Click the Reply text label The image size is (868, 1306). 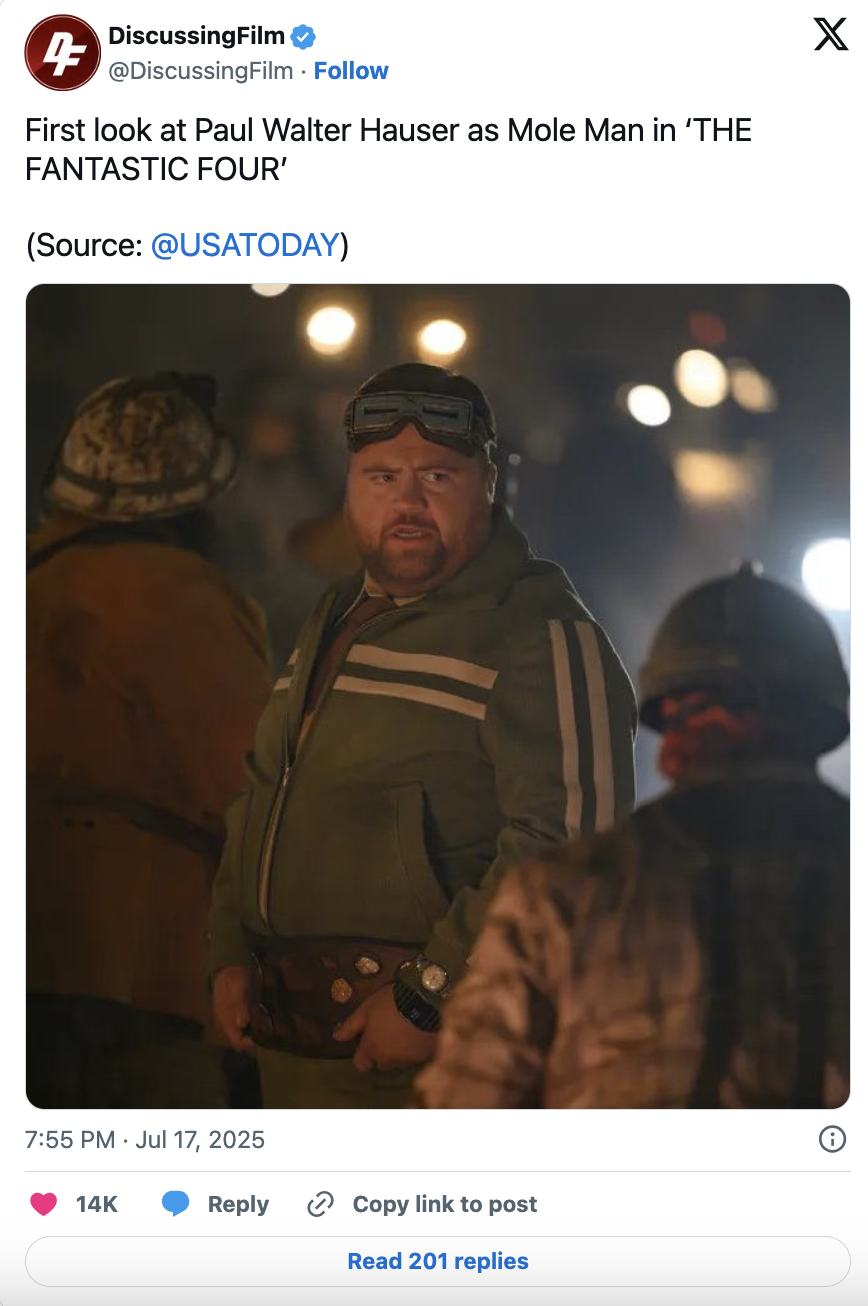(x=238, y=1204)
